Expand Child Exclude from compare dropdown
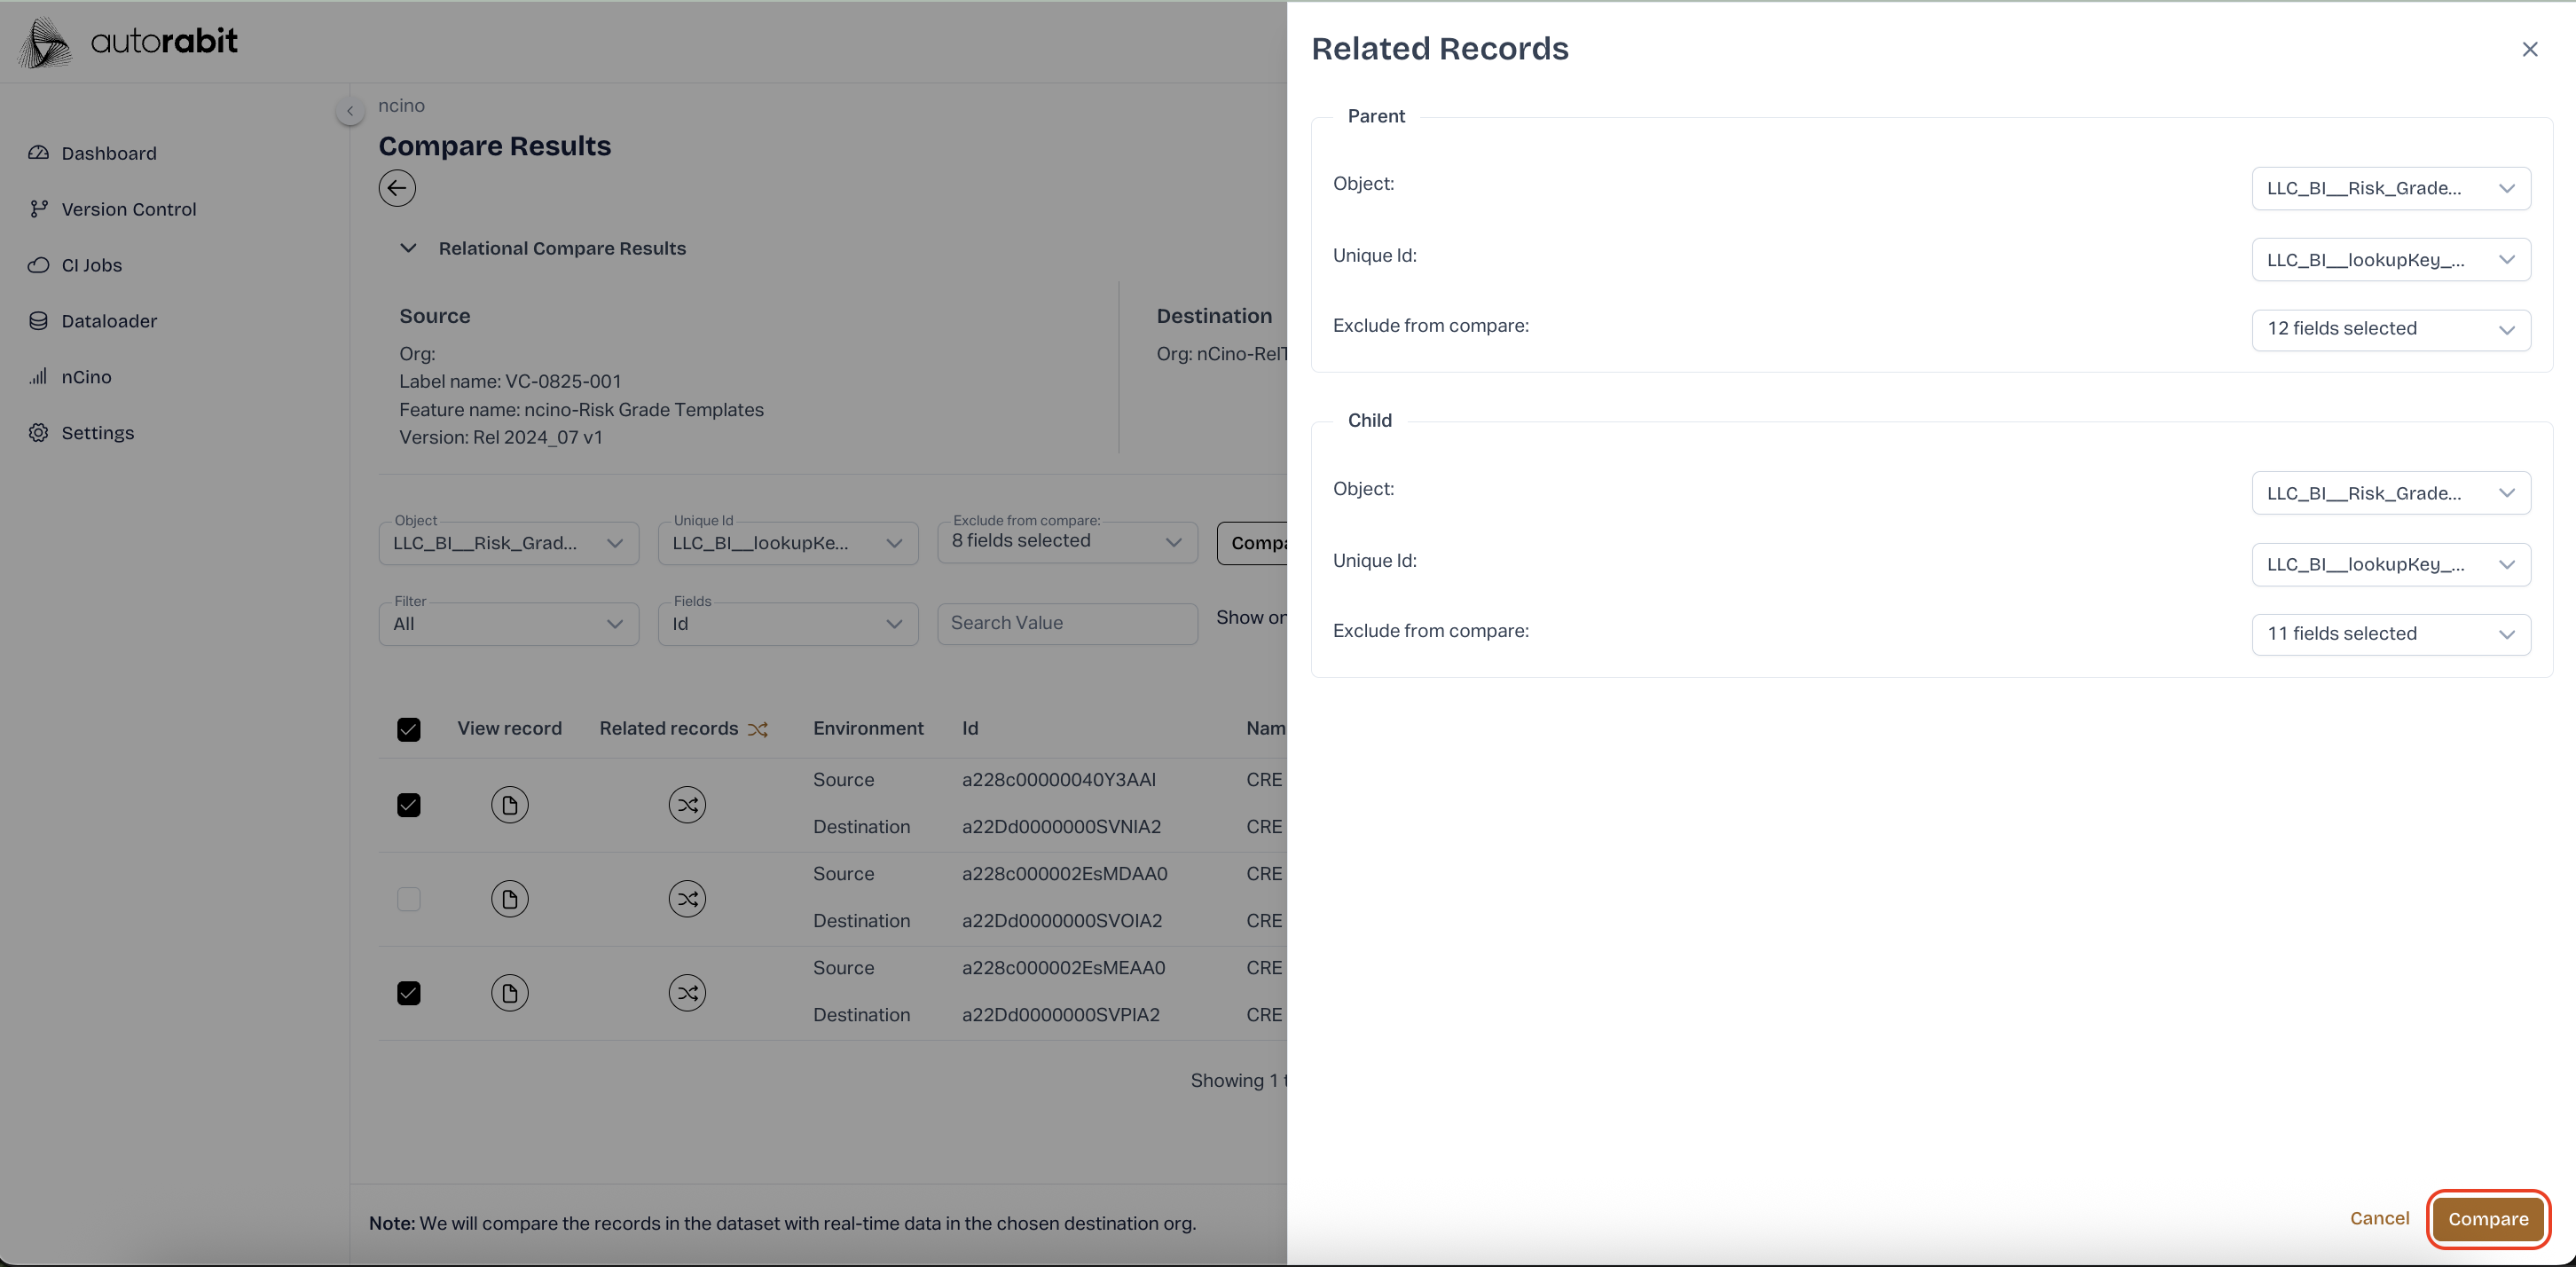Viewport: 2576px width, 1267px height. [2390, 633]
